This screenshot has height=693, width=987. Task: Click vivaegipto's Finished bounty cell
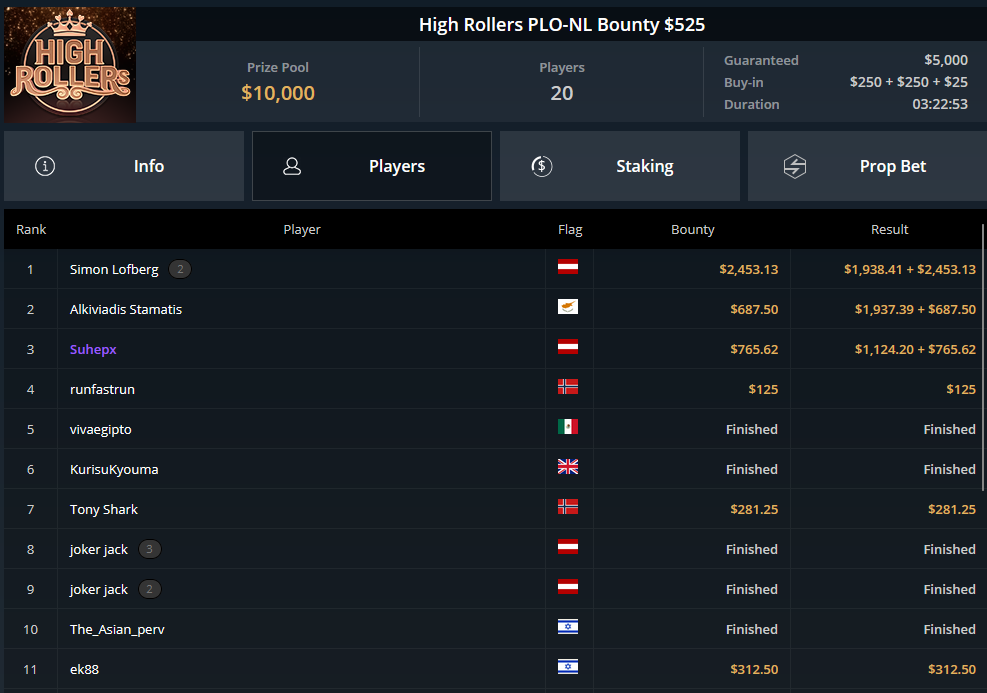point(752,429)
